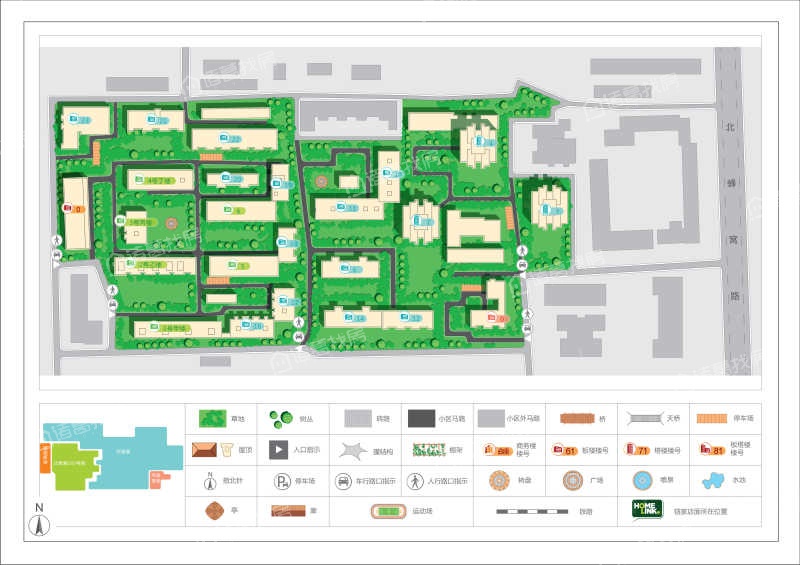
Task: Click the legend label text 入口指示
Action: click(x=307, y=450)
